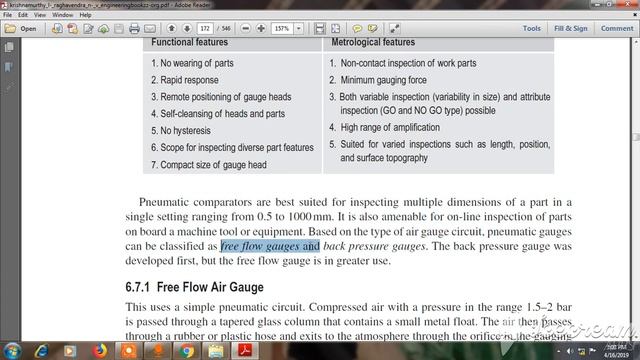Click the Print icon in toolbar
The image size is (640, 360).
coord(134,29)
